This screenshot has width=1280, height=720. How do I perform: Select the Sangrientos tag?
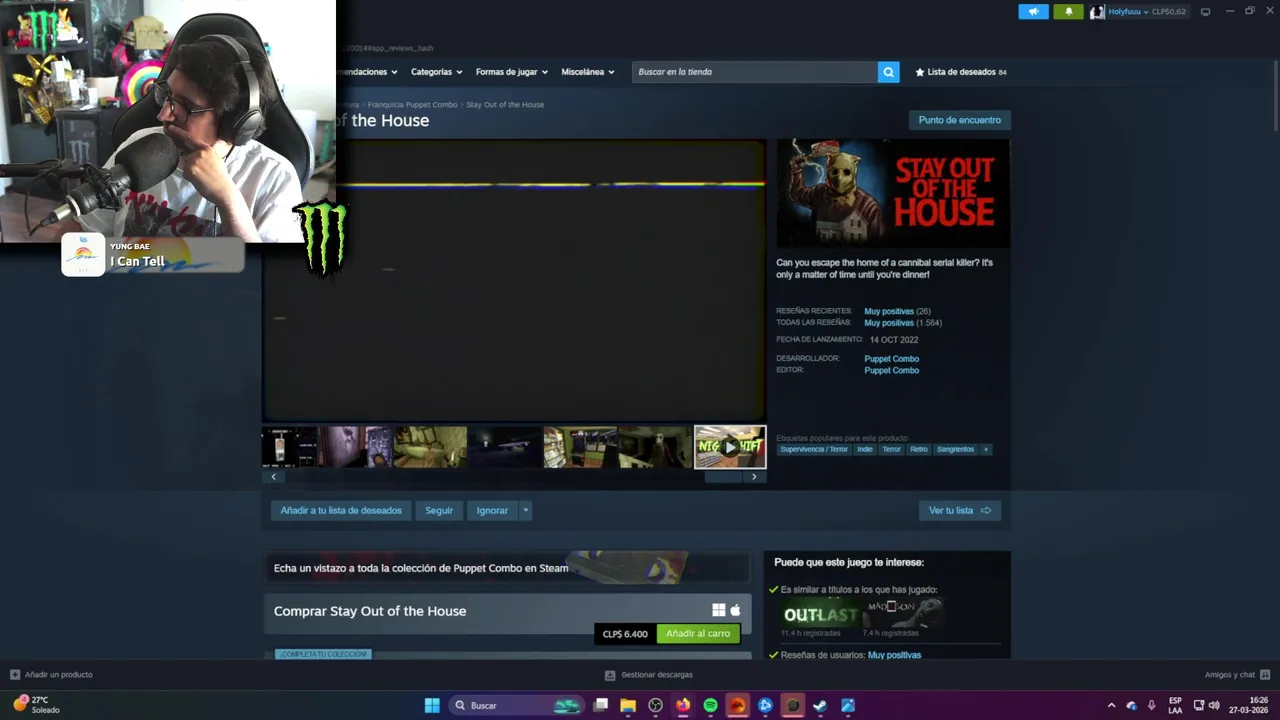[x=955, y=450]
